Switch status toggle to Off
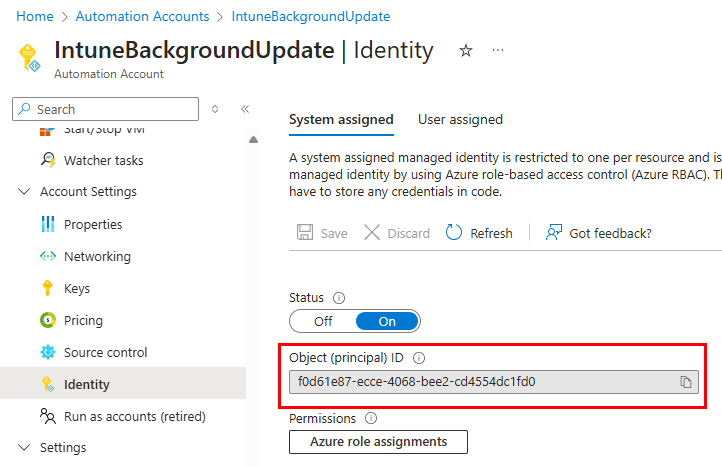Viewport: 722px width, 466px height. (323, 321)
